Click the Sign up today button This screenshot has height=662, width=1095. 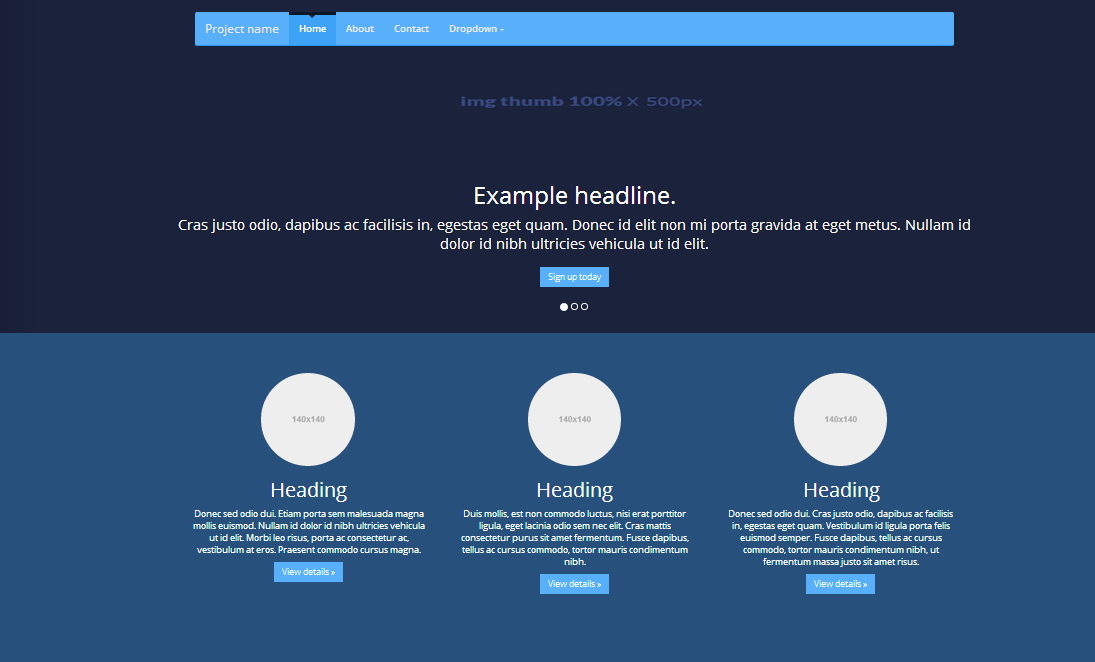click(x=574, y=277)
